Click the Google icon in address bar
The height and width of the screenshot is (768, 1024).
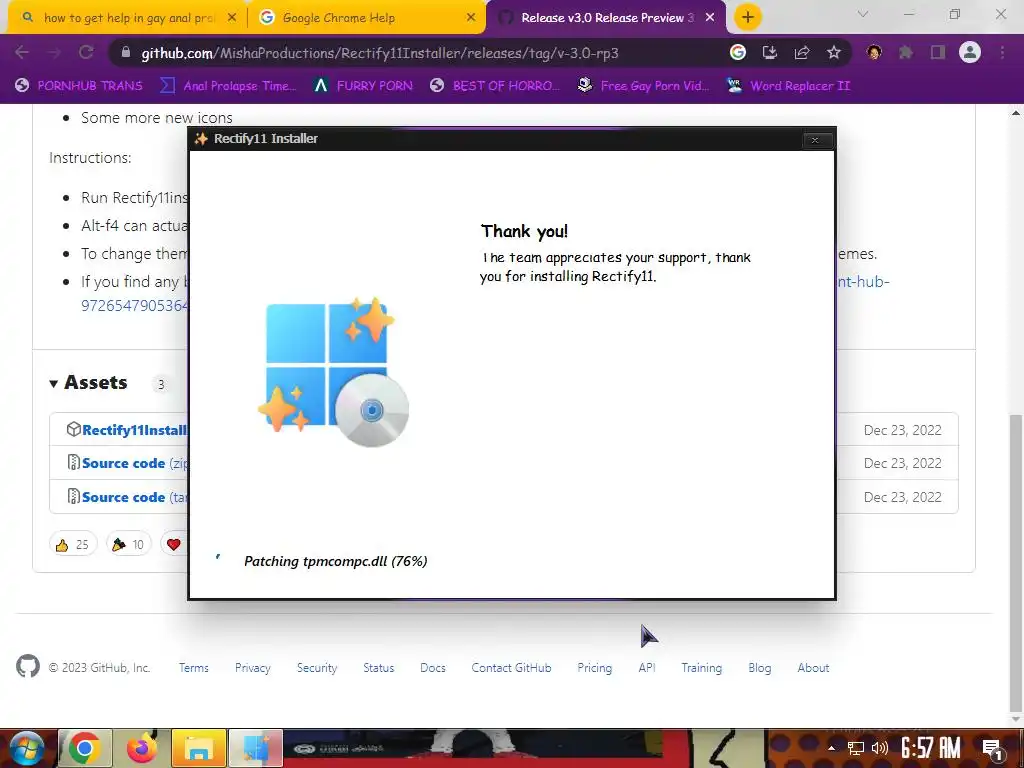[737, 52]
